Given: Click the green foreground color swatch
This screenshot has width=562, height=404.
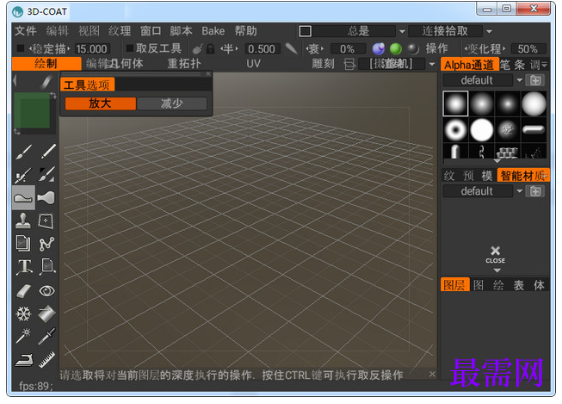Looking at the screenshot, I should point(32,110).
